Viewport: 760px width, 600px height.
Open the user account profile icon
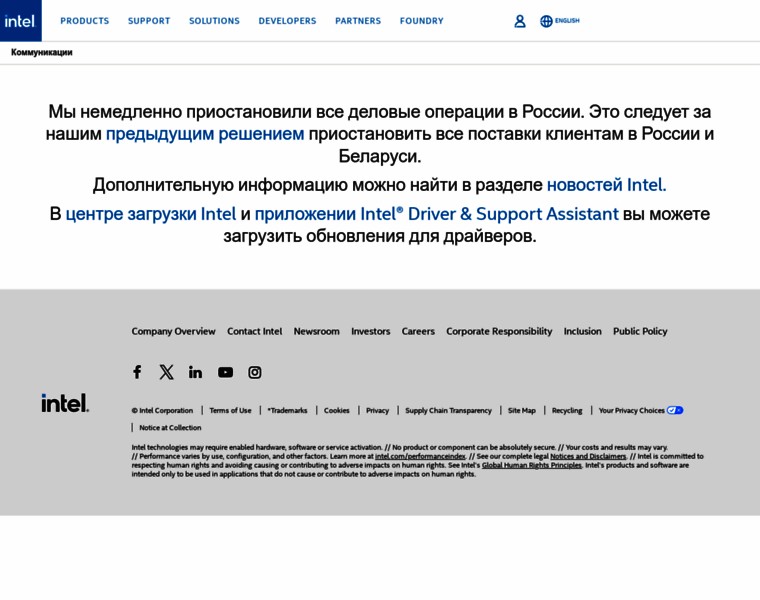coord(520,21)
